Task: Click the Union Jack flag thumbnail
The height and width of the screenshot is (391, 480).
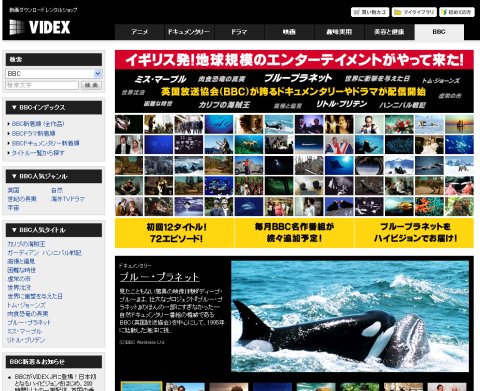Action: click(339, 144)
